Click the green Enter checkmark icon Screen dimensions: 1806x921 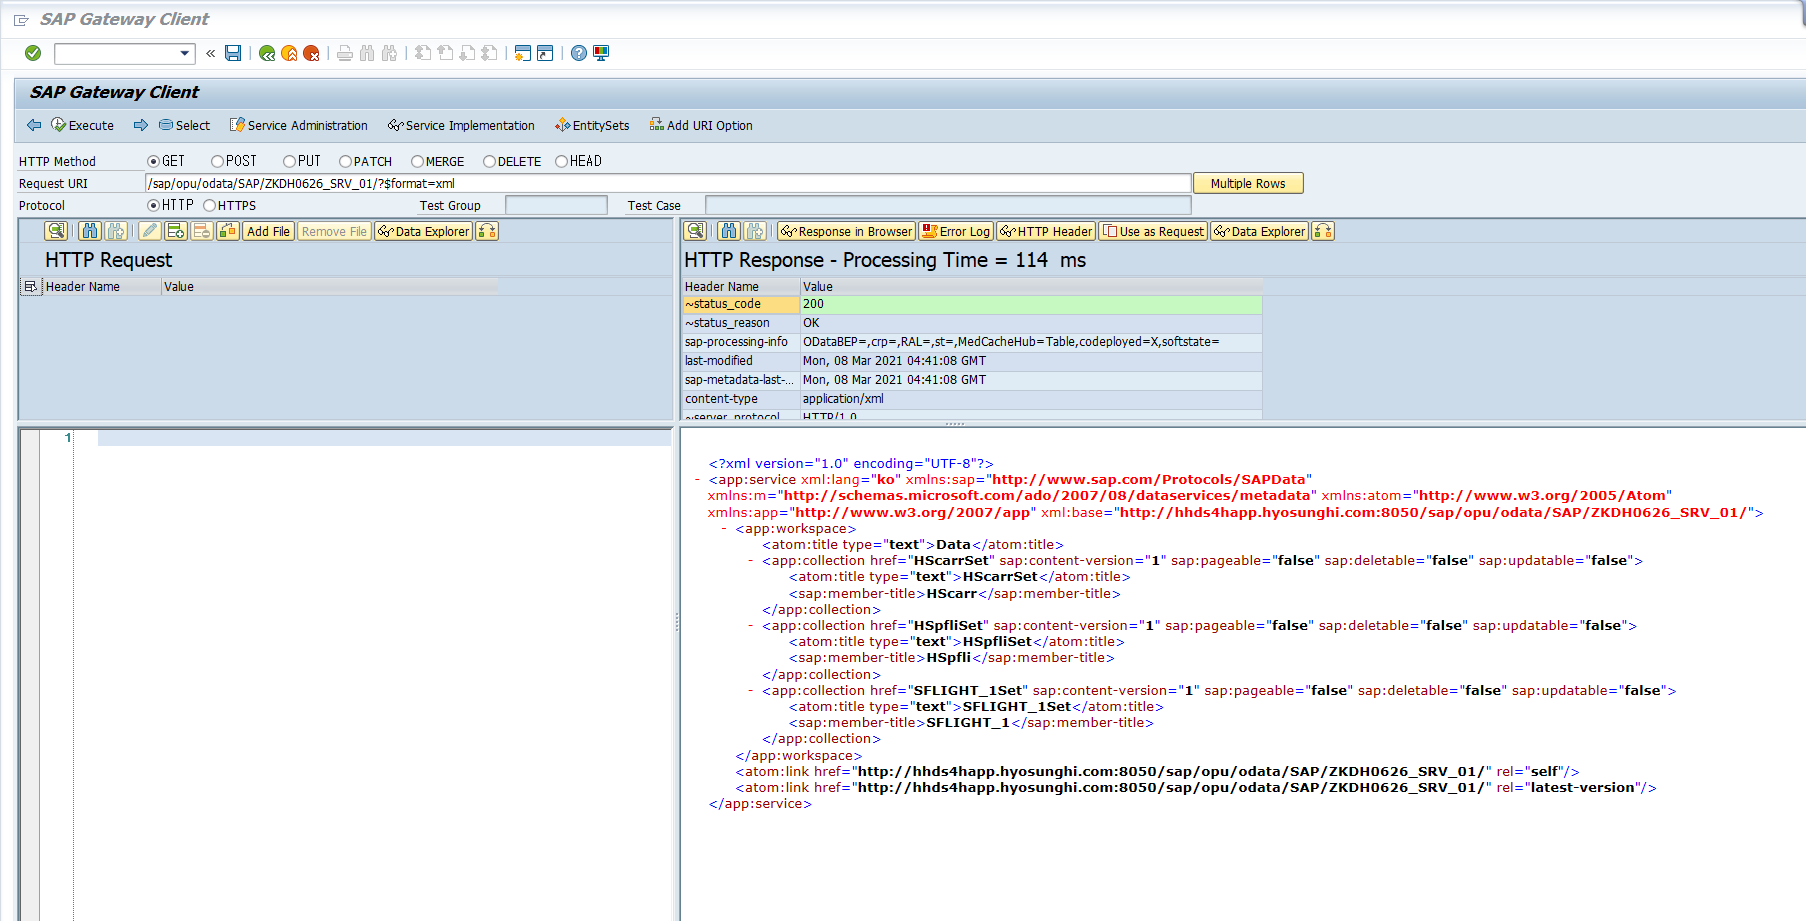click(x=33, y=53)
